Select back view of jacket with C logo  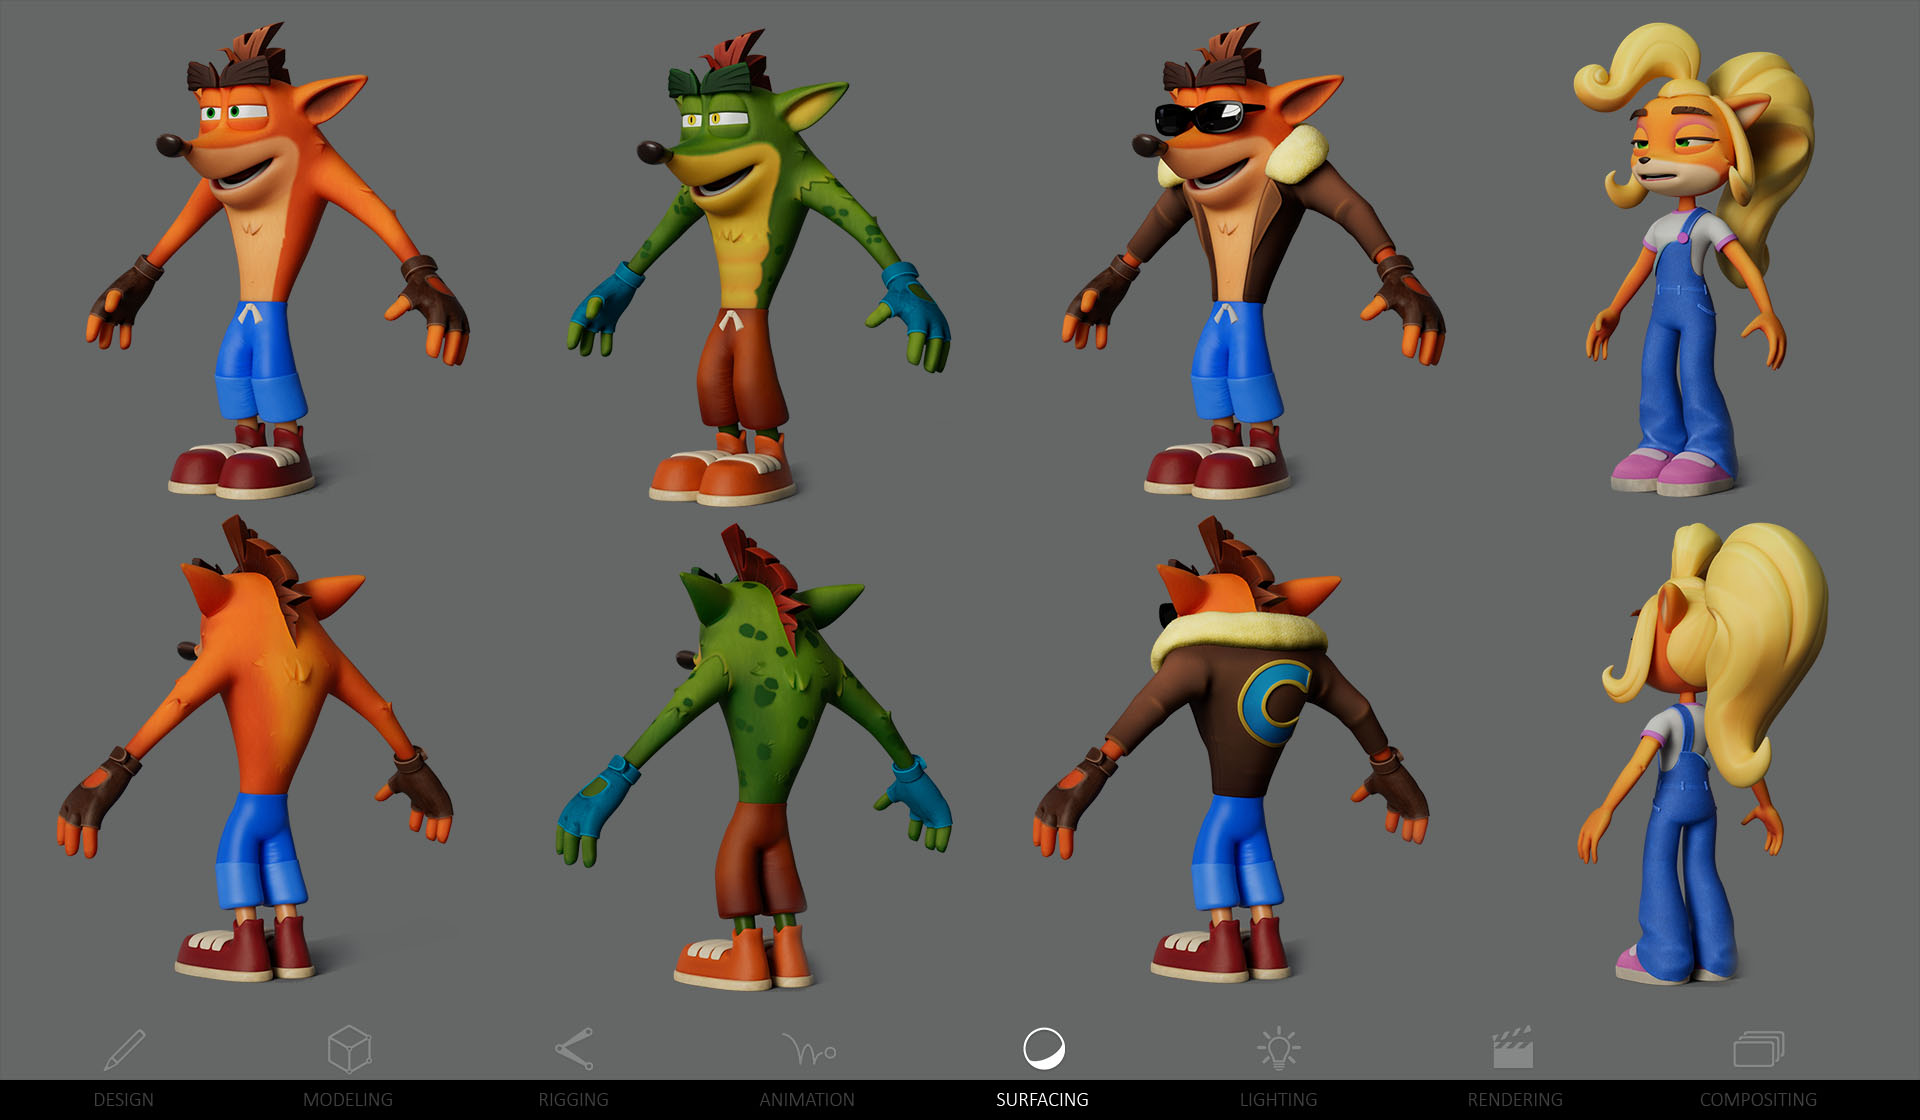pyautogui.click(x=1230, y=748)
